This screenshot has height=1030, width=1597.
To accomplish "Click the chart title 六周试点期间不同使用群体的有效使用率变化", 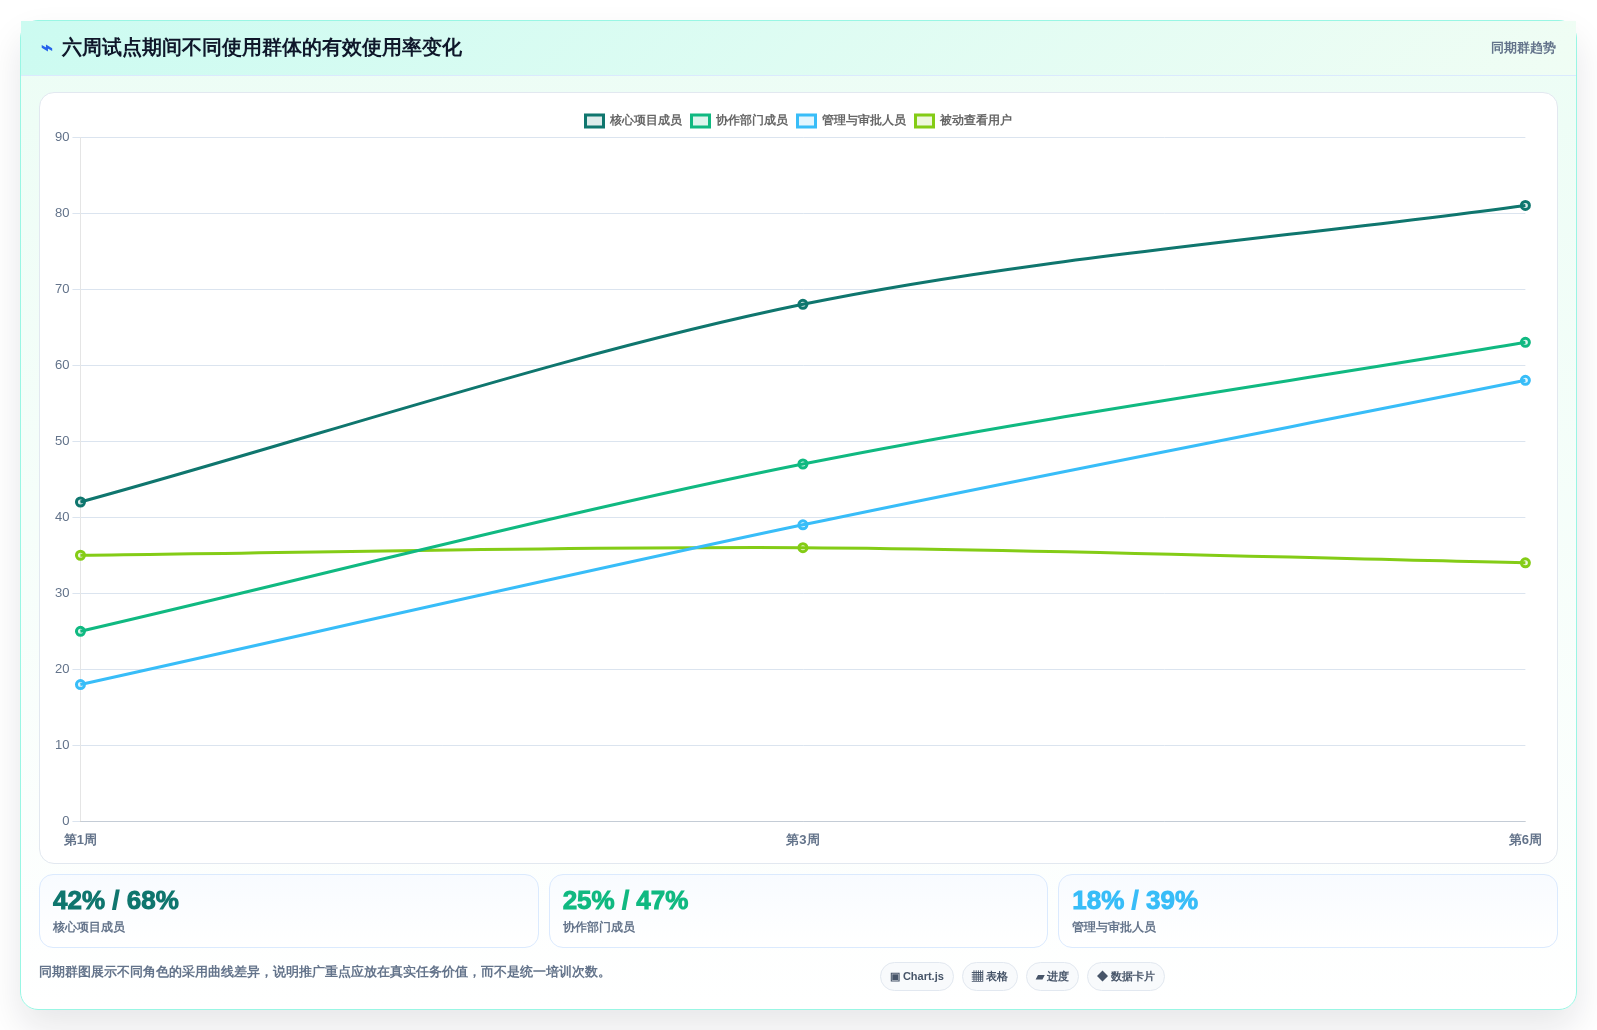I will (262, 48).
